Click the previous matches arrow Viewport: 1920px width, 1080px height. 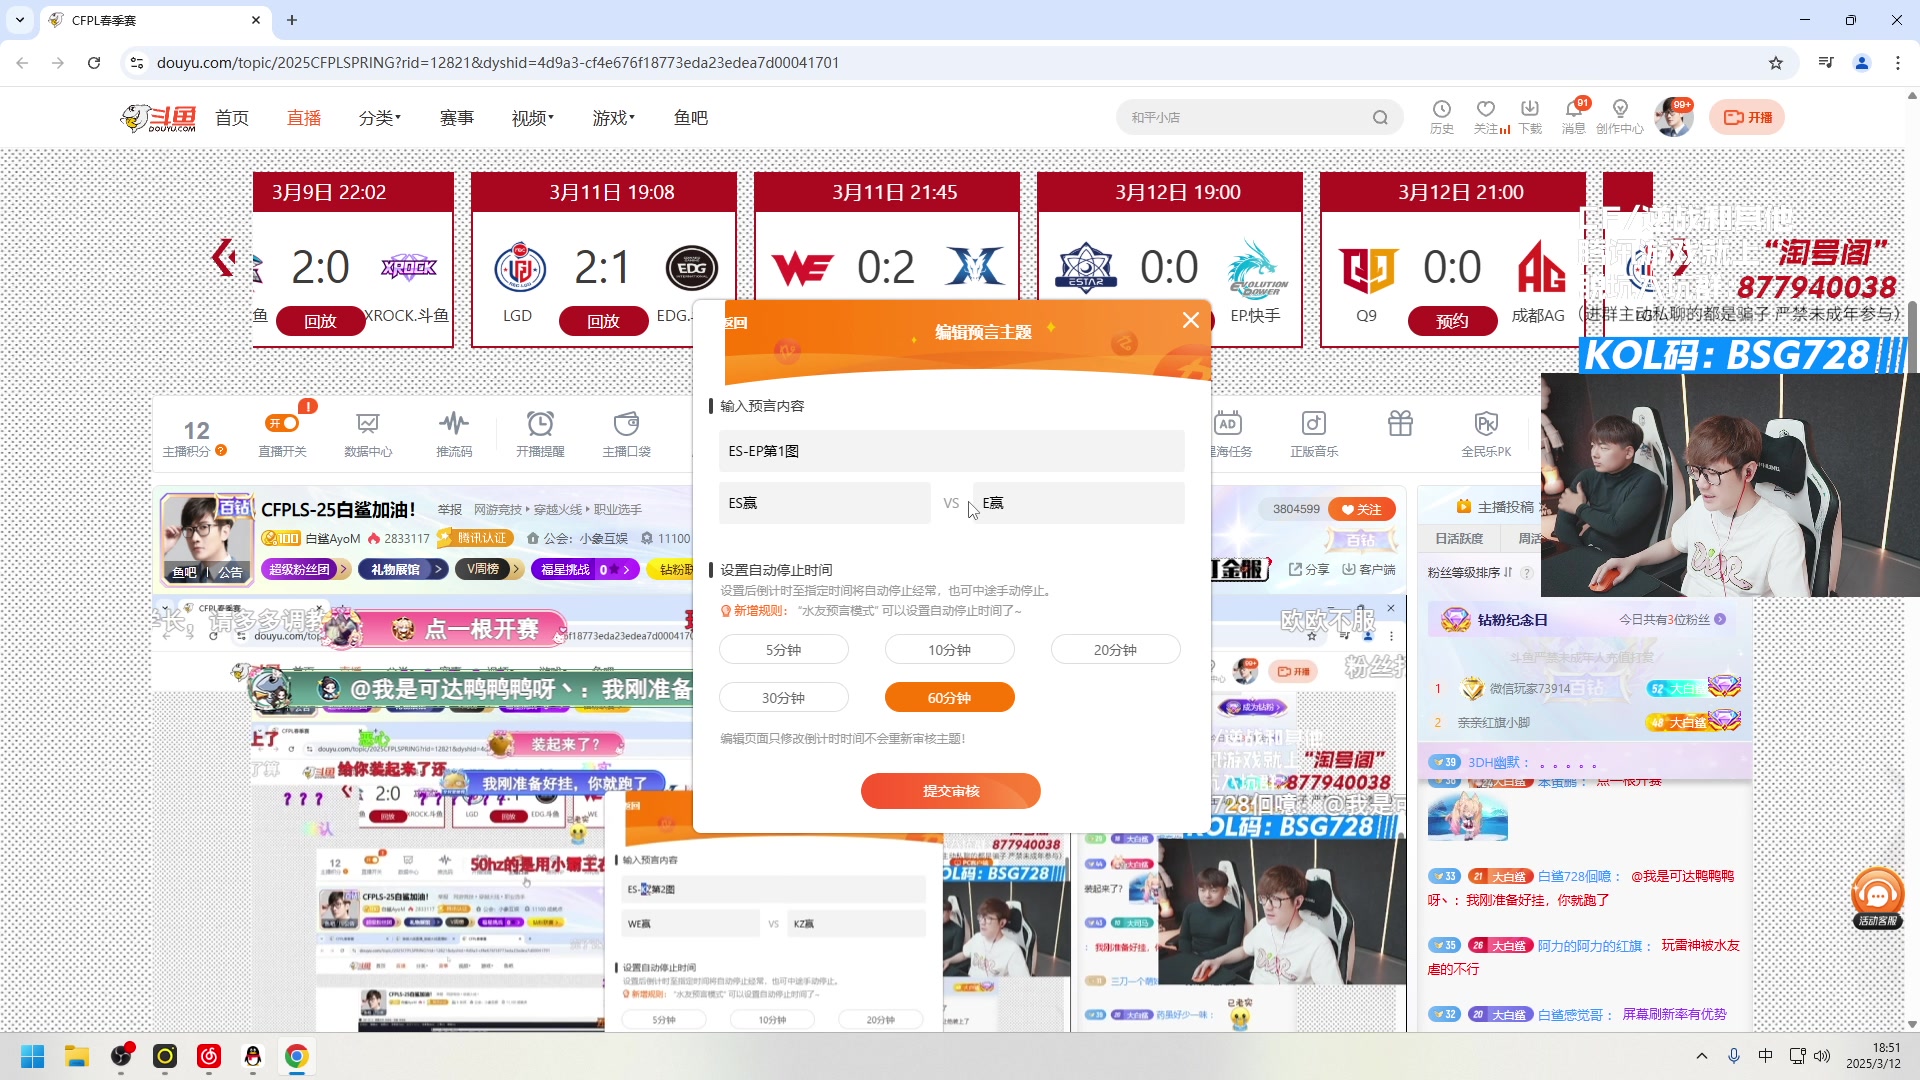224,258
